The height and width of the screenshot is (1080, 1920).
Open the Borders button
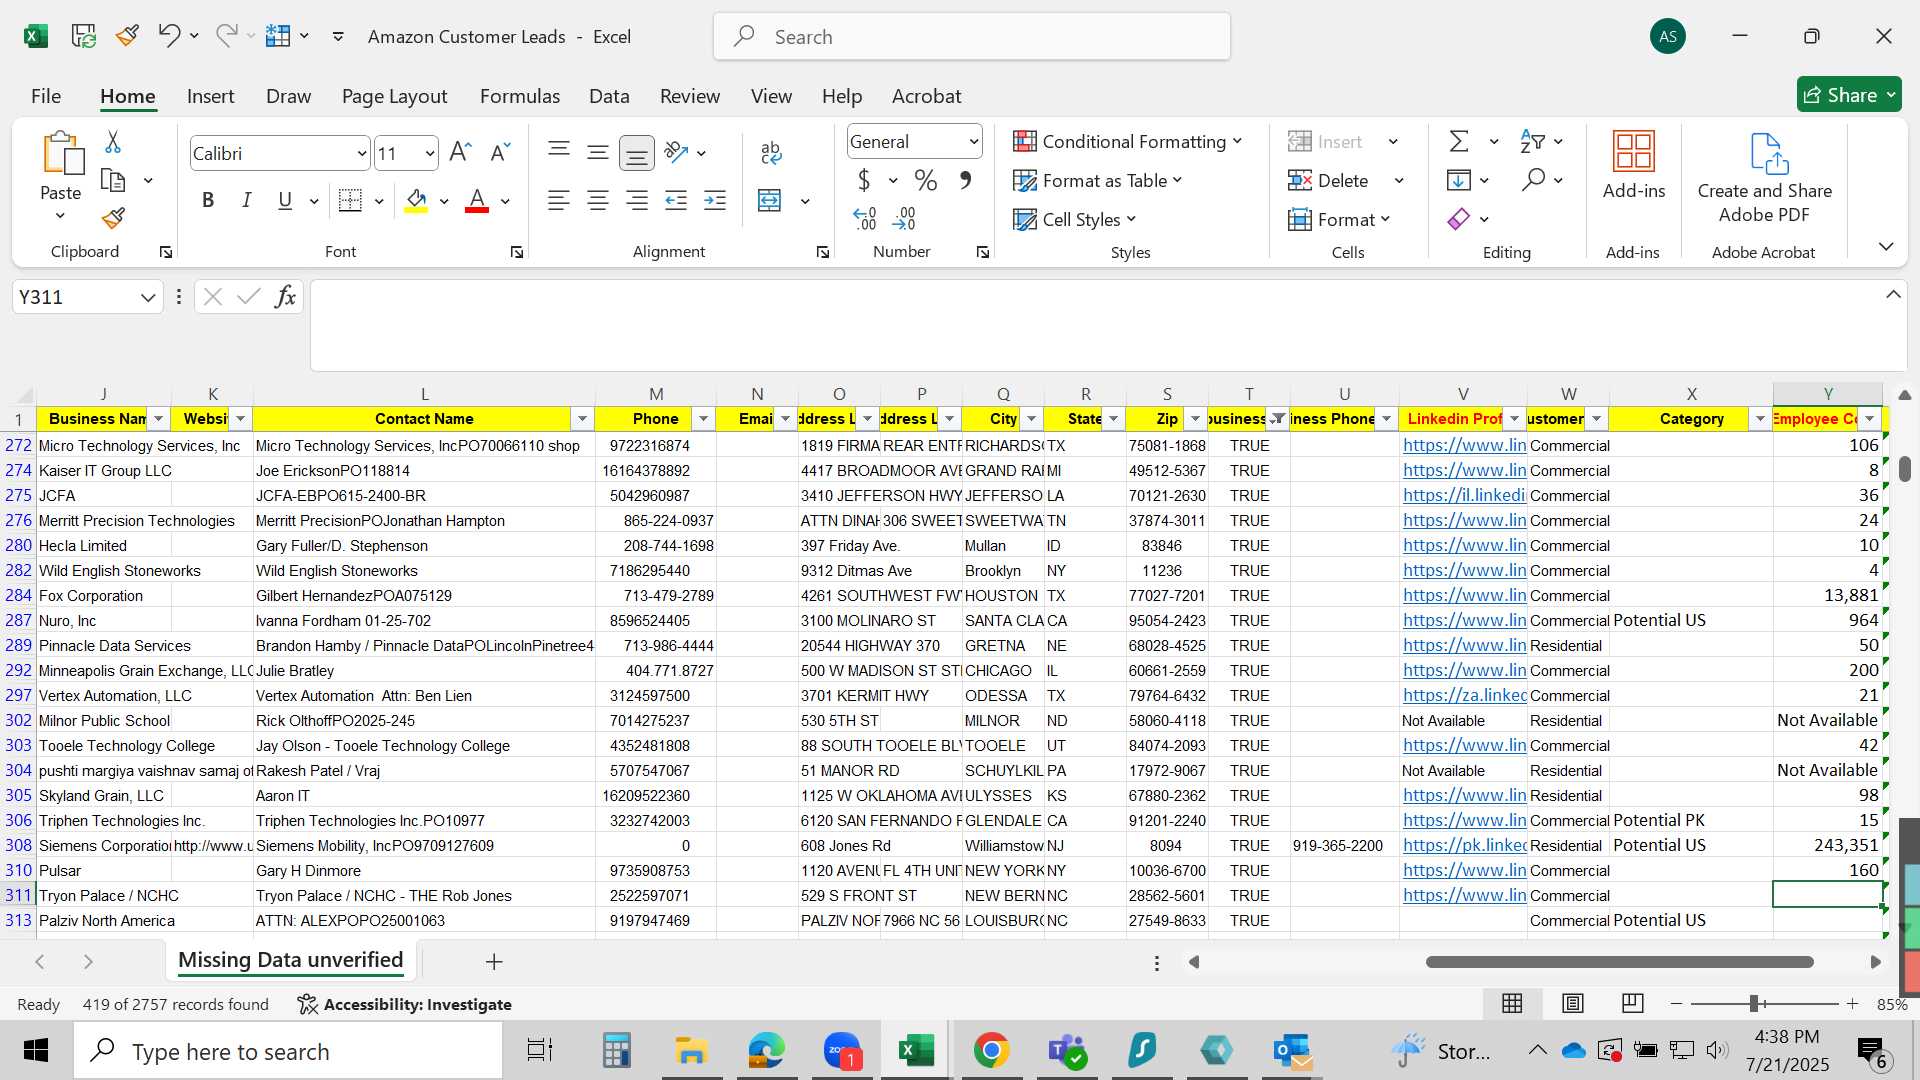point(350,200)
